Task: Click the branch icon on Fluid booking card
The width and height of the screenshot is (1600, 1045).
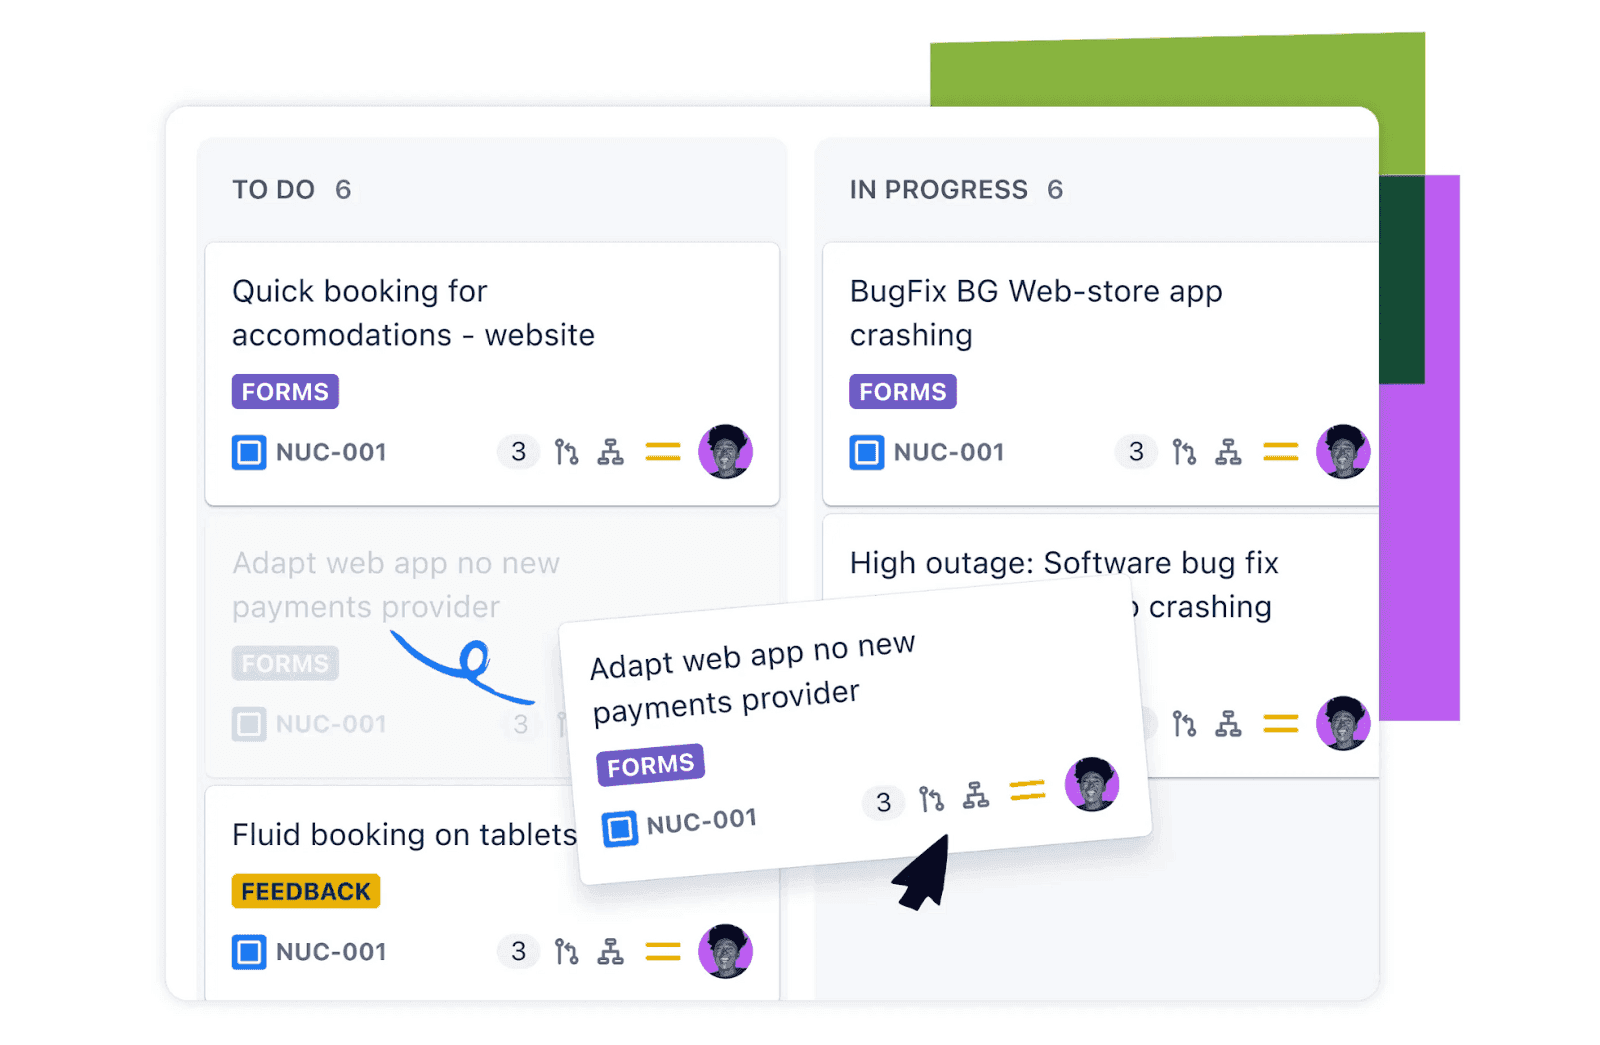Action: click(567, 951)
